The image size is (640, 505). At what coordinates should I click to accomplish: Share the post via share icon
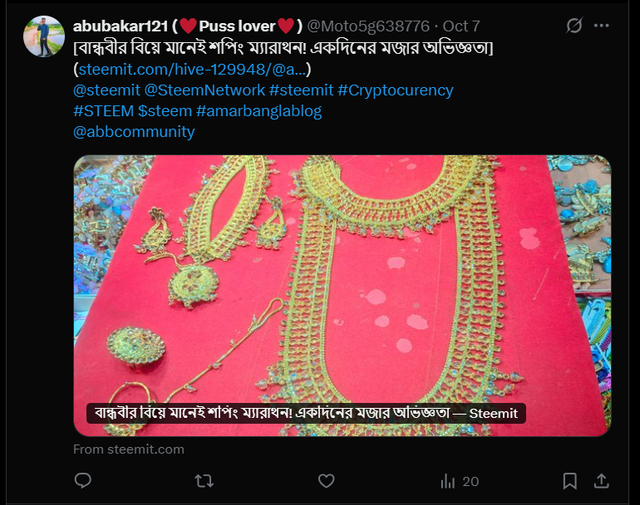(x=601, y=481)
